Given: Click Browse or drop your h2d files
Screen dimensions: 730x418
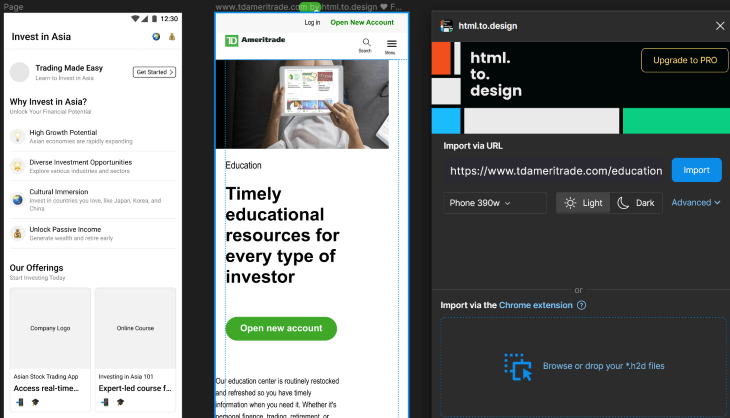Looking at the screenshot, I should (x=603, y=366).
